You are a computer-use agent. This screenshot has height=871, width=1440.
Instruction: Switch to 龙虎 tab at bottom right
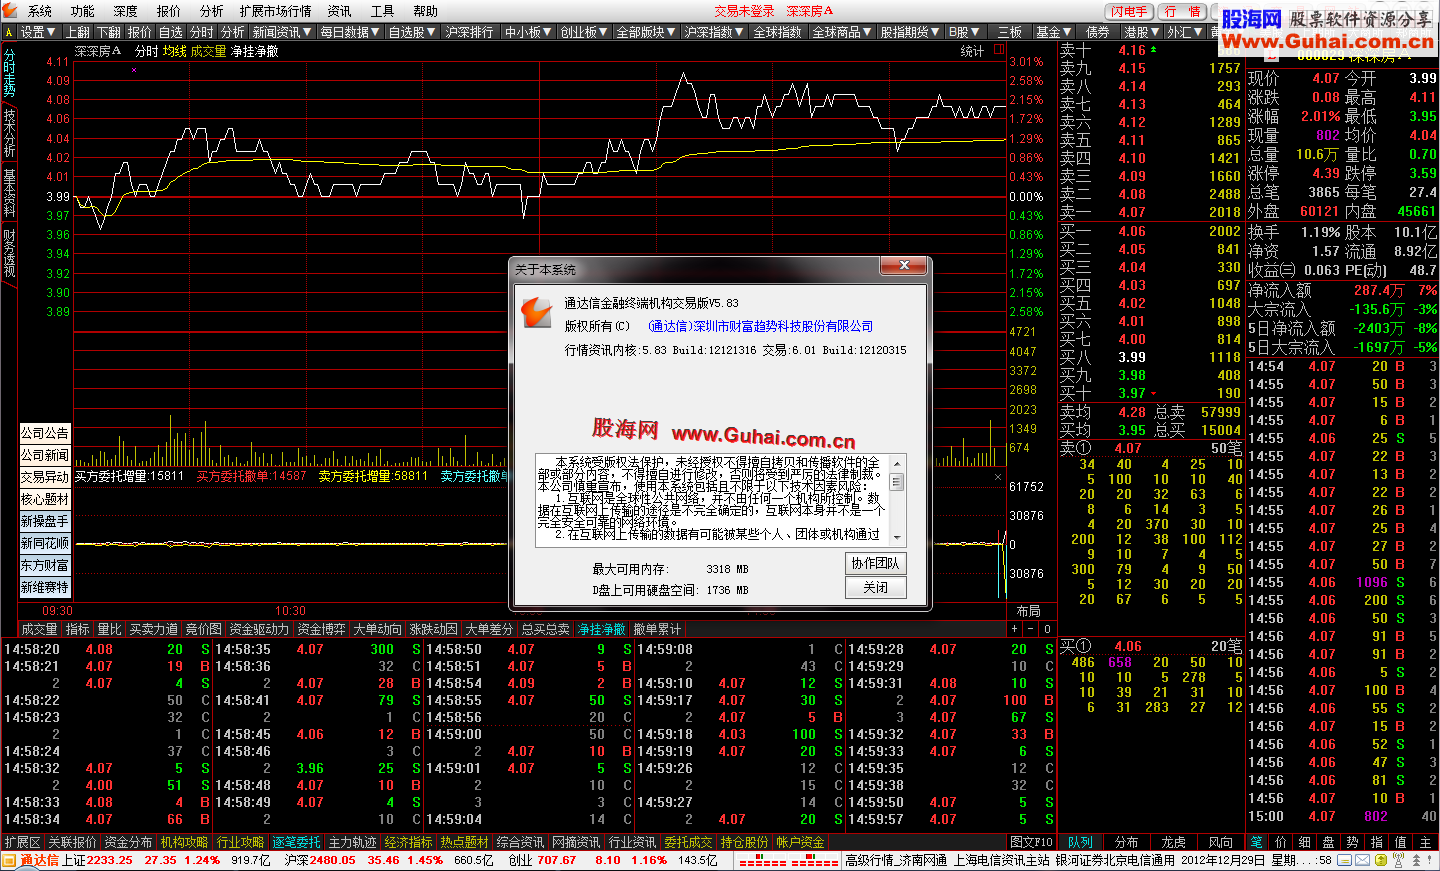click(x=1173, y=842)
